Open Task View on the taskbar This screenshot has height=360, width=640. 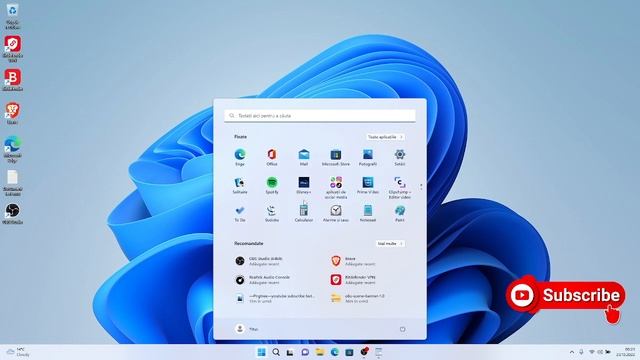290,352
